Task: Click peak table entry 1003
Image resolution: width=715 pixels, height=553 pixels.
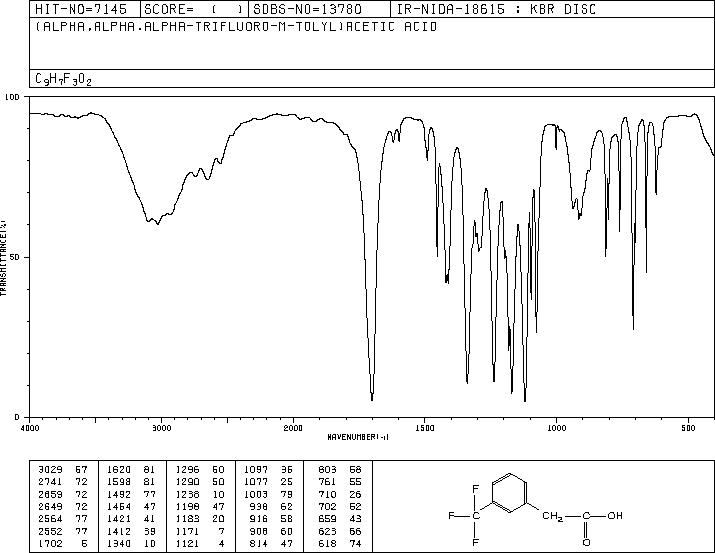Action: pos(256,494)
